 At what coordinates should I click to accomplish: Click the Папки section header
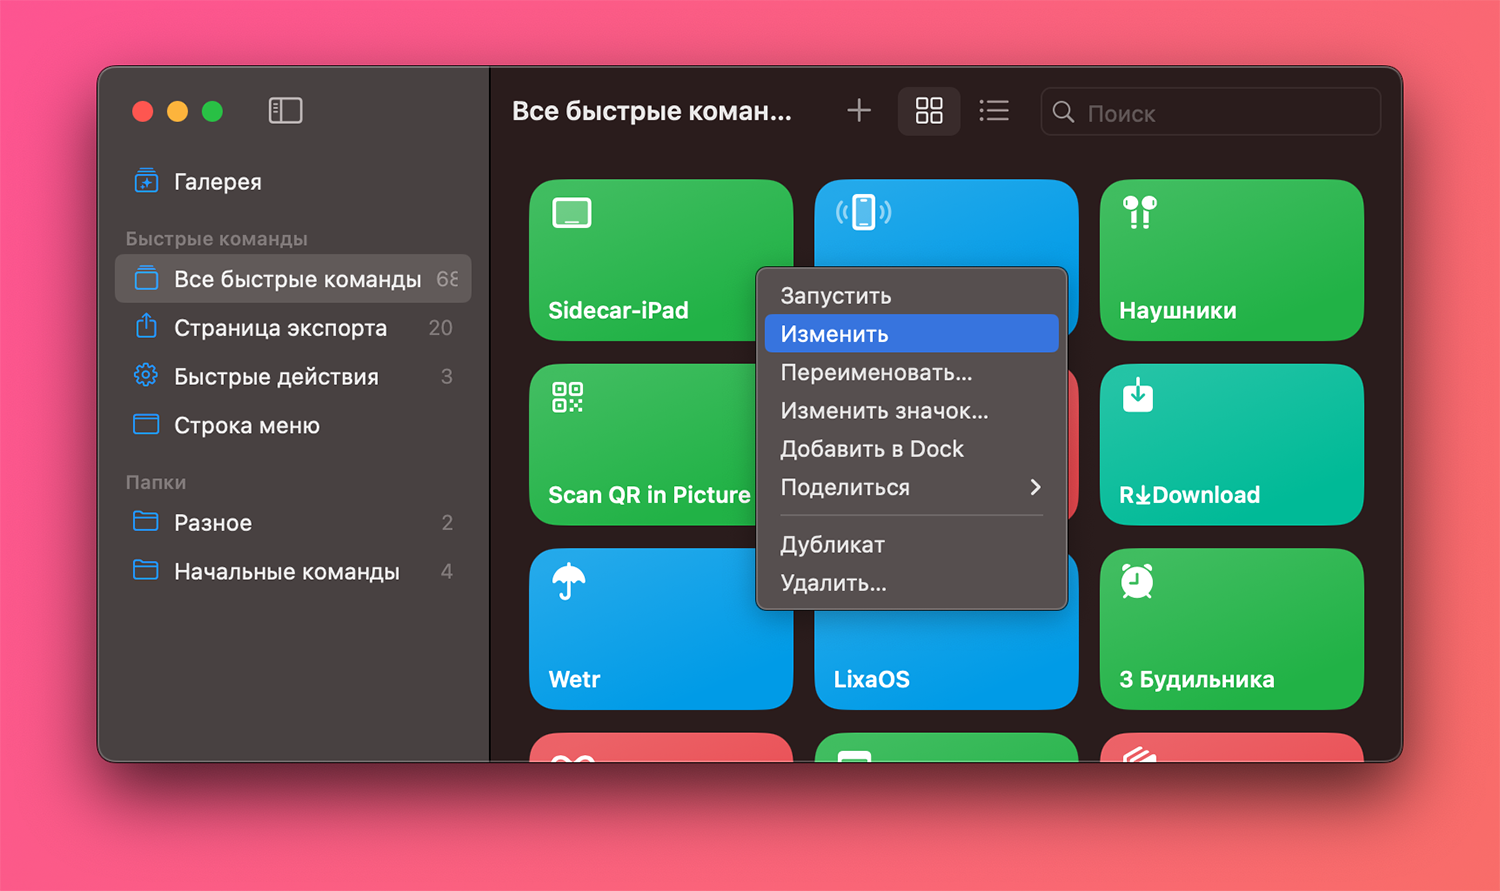[156, 482]
